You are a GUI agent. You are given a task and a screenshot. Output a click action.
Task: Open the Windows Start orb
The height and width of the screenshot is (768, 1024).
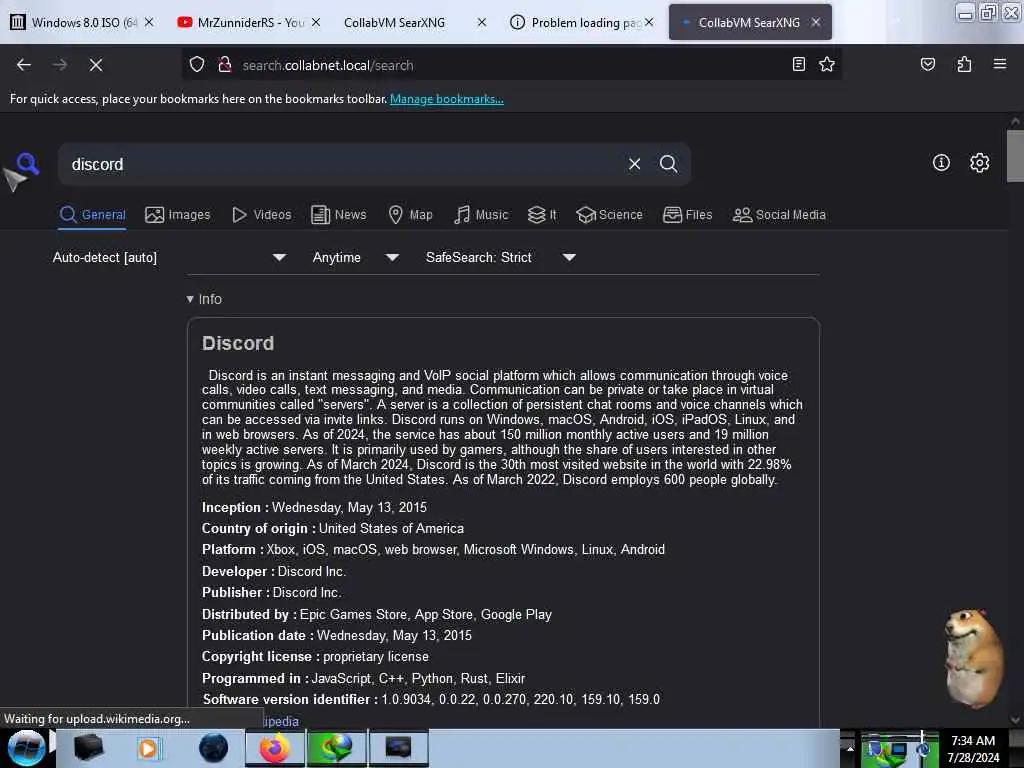pyautogui.click(x=26, y=748)
